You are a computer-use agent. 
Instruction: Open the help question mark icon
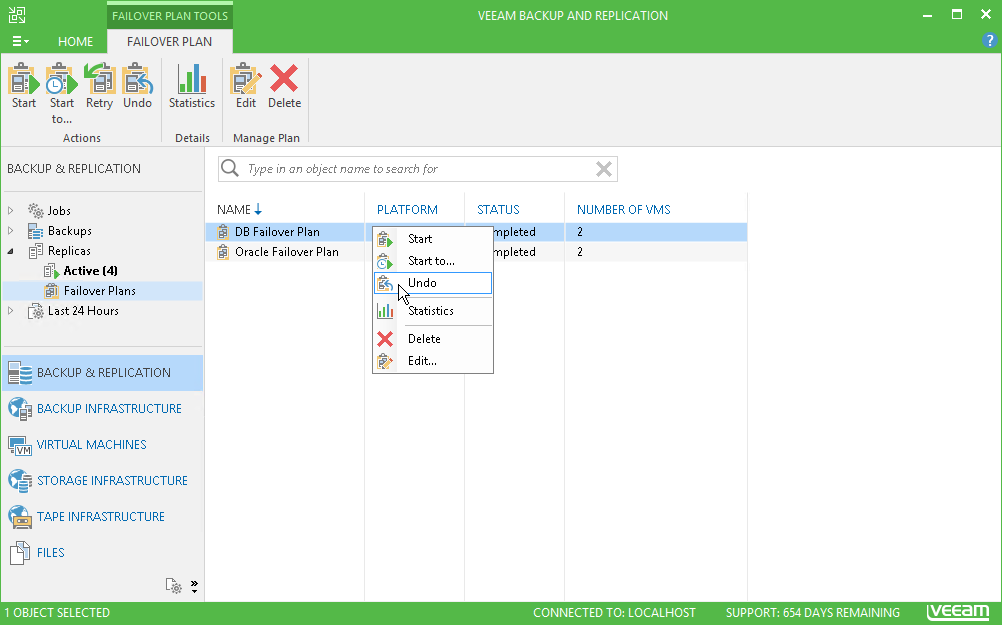click(989, 41)
